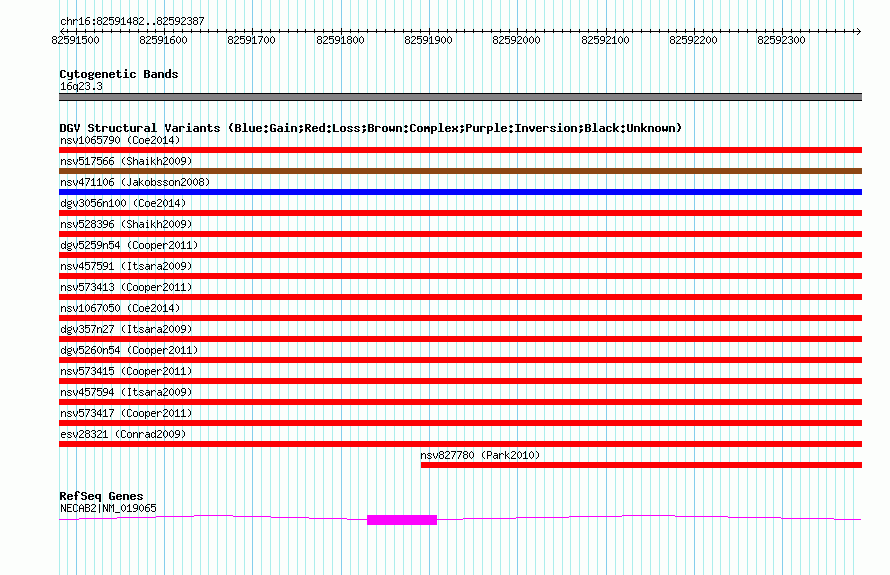Click the magenta NECAB2 exon block
Screen dimensions: 890x575
tap(402, 520)
